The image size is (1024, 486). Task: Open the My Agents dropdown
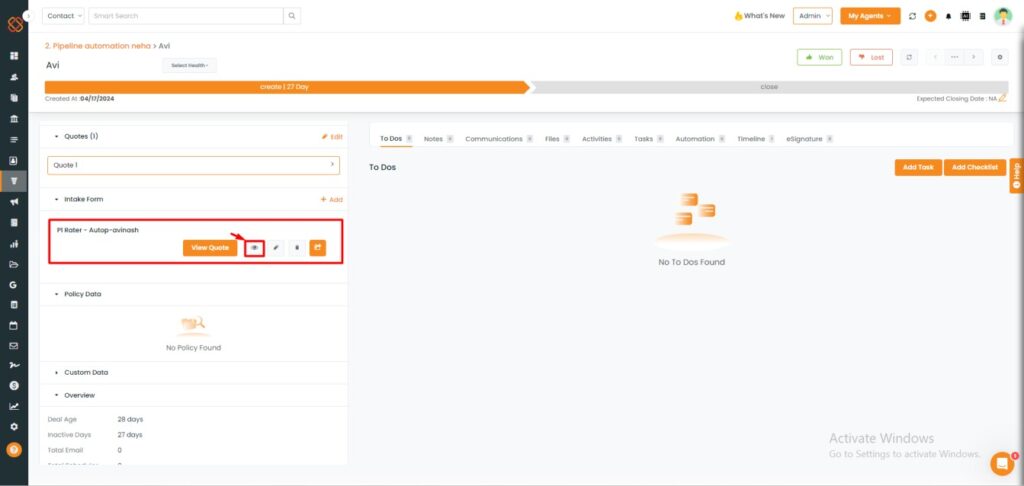(870, 16)
